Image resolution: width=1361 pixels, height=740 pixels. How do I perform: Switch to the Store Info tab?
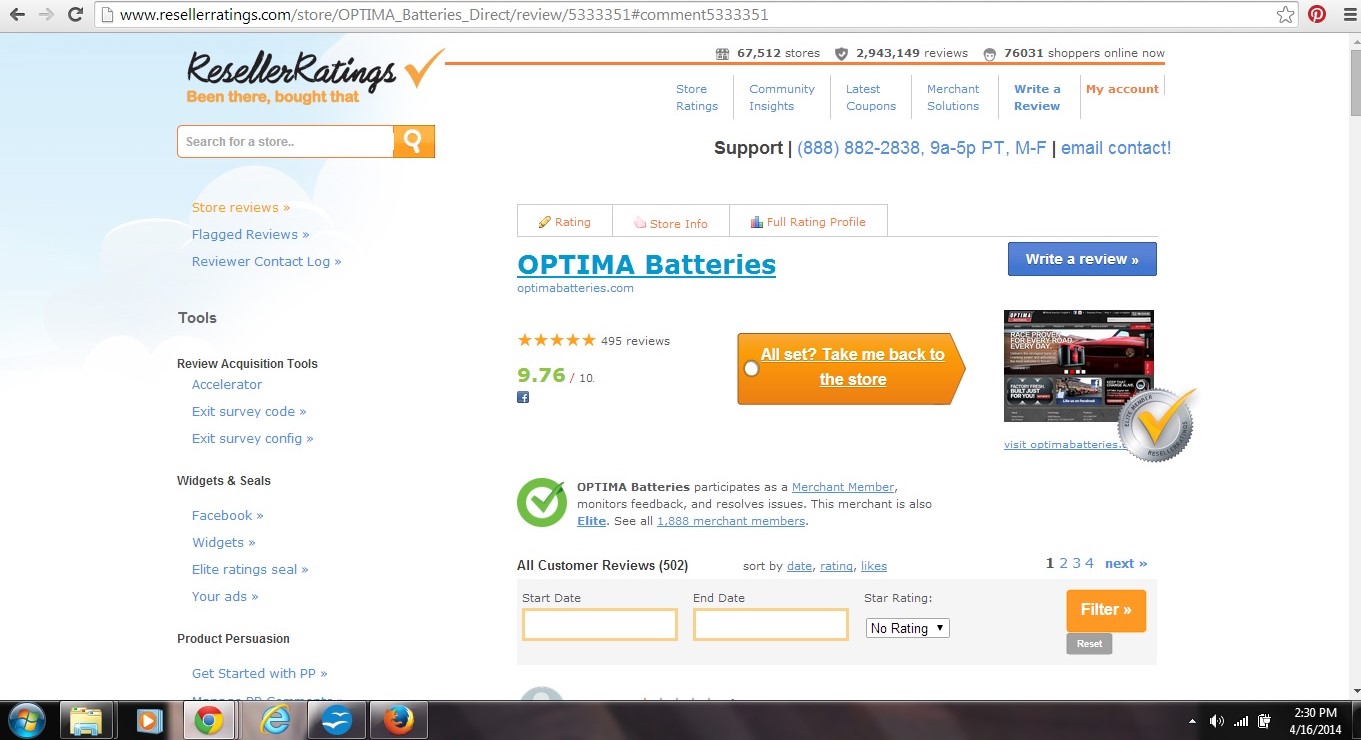click(x=671, y=222)
